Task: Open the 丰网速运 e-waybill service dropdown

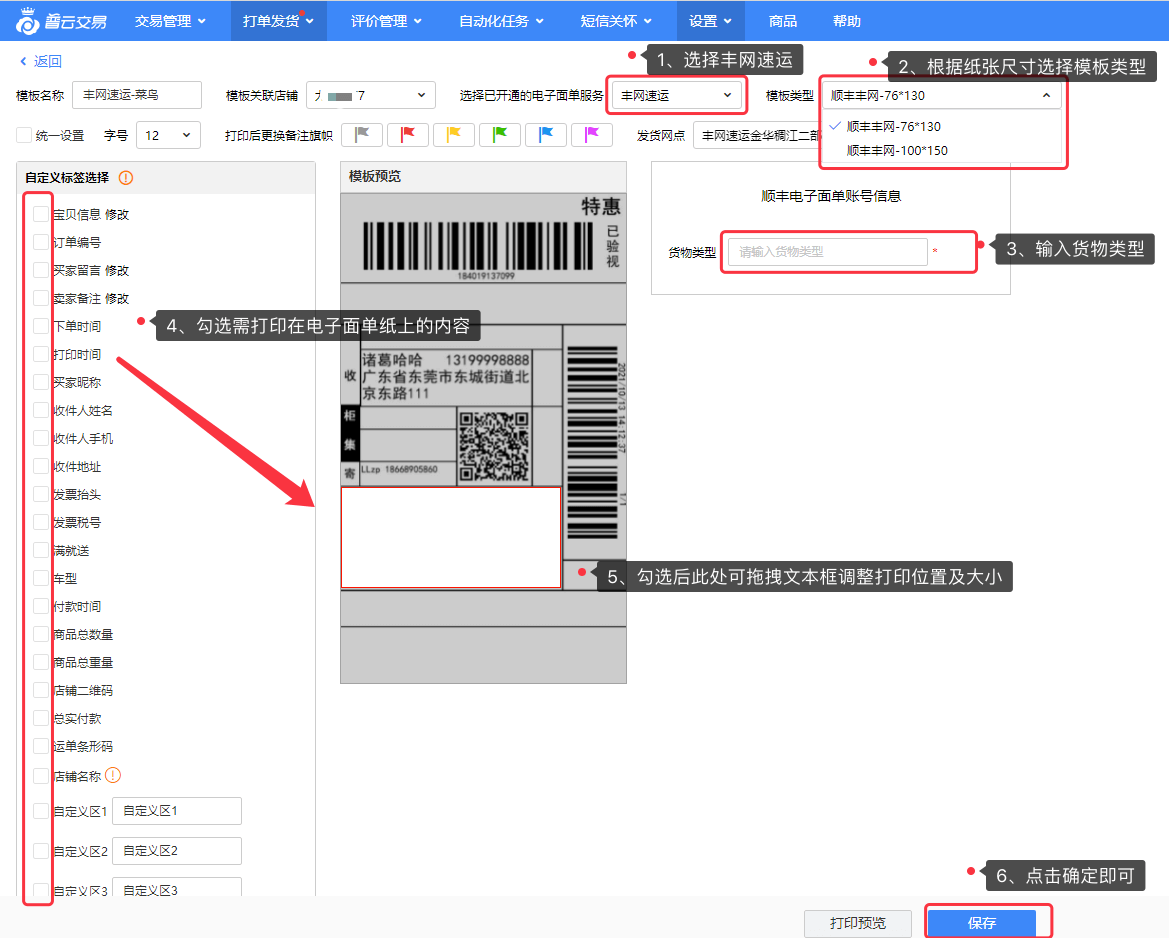Action: (x=676, y=95)
